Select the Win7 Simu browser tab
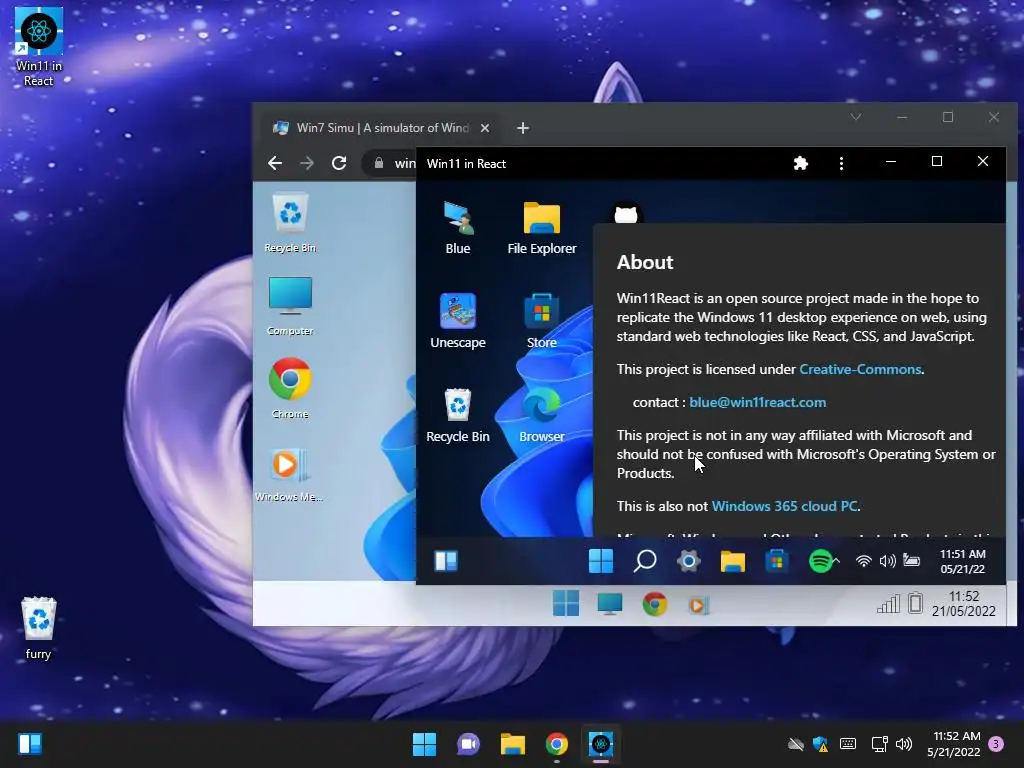1024x768 pixels. 381,127
